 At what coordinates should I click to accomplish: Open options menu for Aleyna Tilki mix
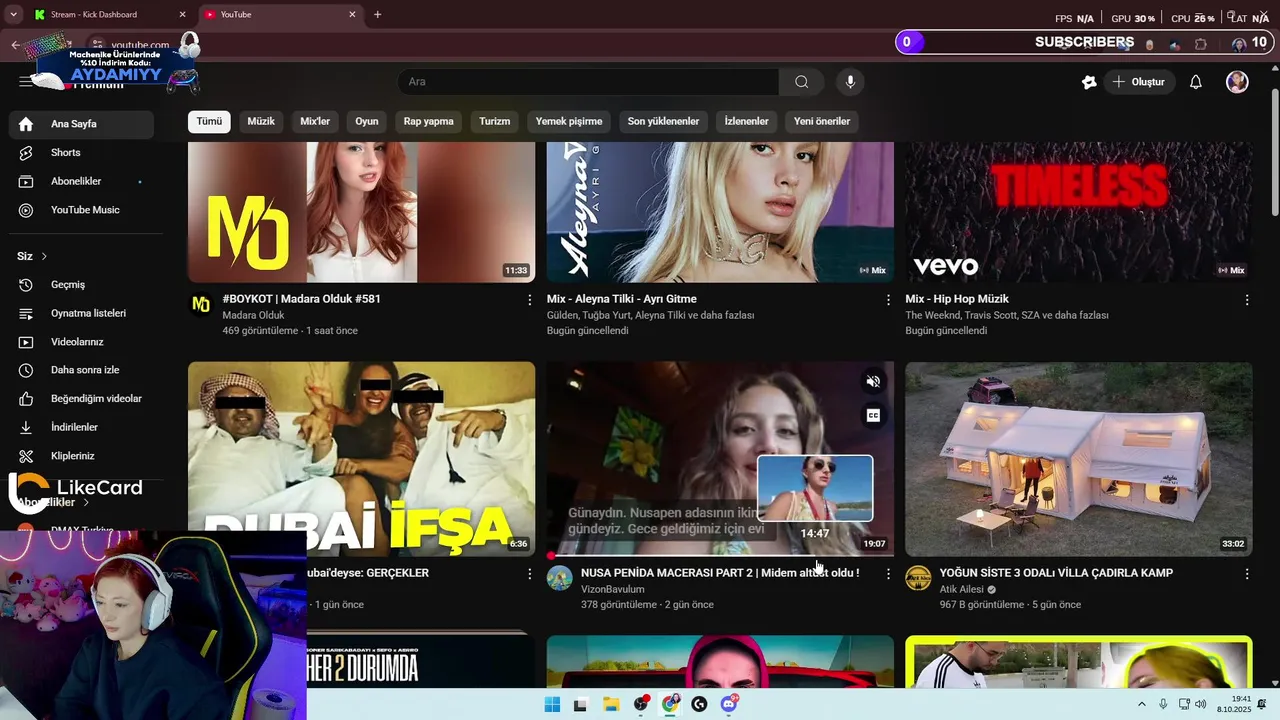click(888, 299)
